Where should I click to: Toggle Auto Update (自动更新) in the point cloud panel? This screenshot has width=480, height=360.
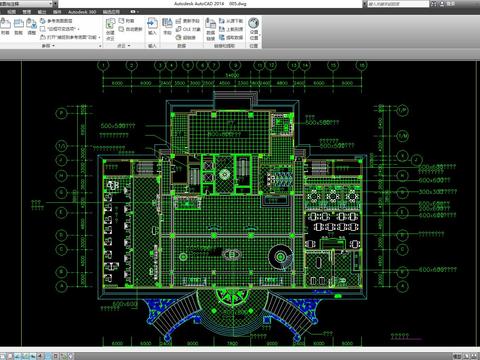click(x=130, y=29)
